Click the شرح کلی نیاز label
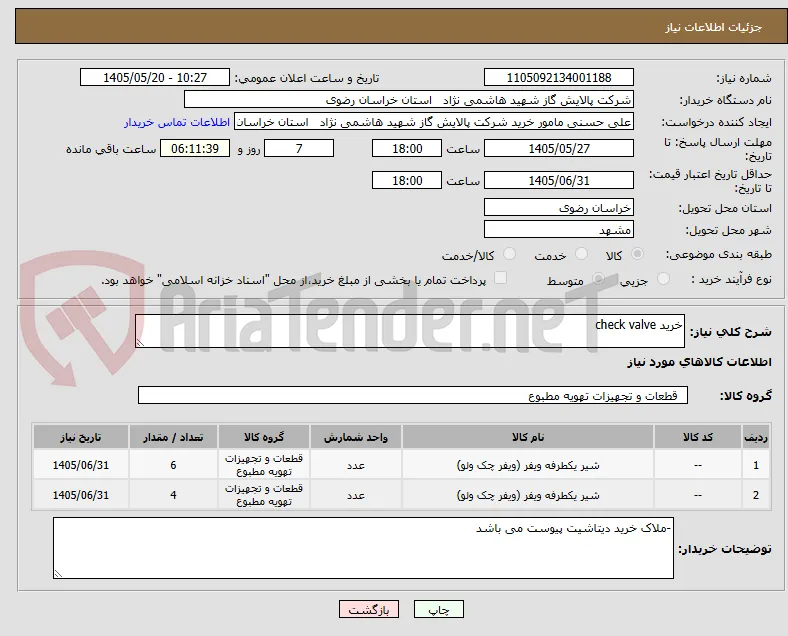This screenshot has width=788, height=636. tap(731, 332)
